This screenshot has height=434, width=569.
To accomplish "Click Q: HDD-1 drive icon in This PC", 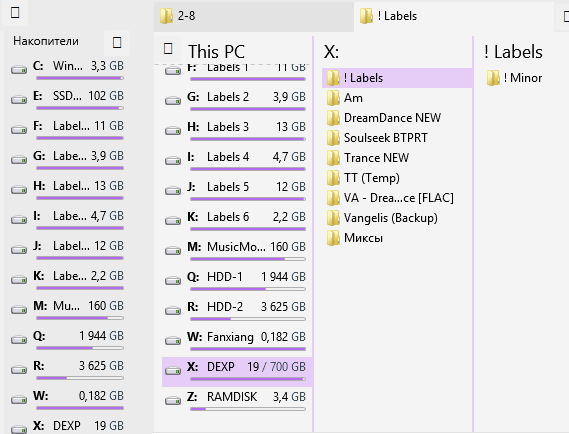I will 173,281.
